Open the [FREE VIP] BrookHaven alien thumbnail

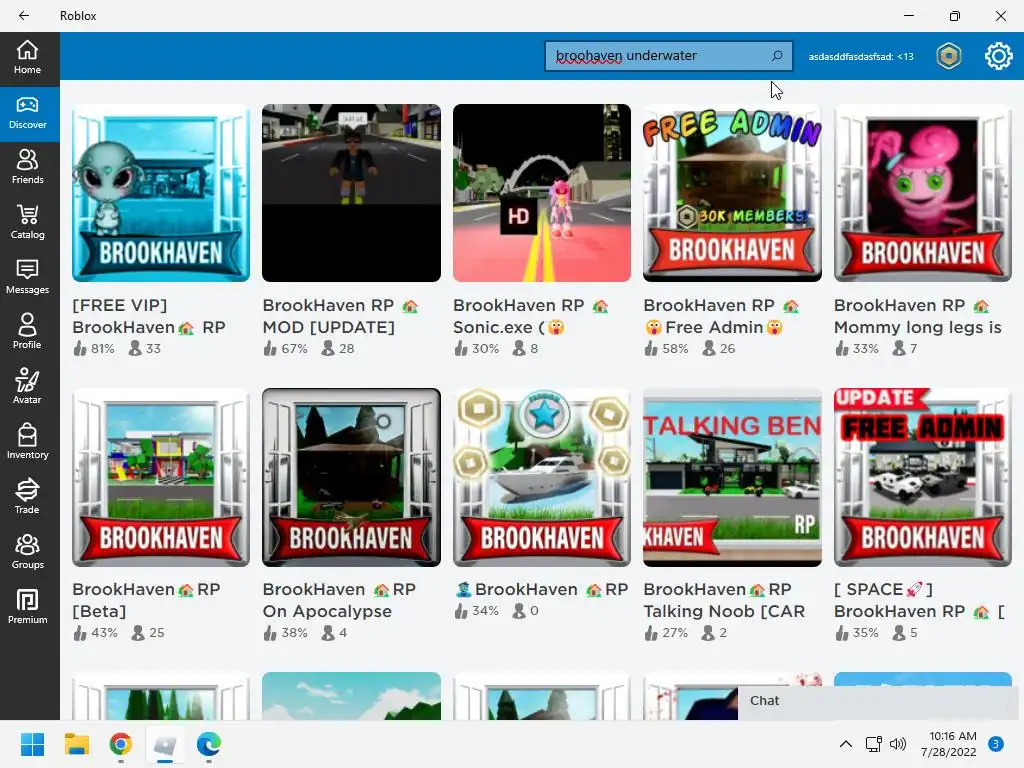(x=161, y=193)
